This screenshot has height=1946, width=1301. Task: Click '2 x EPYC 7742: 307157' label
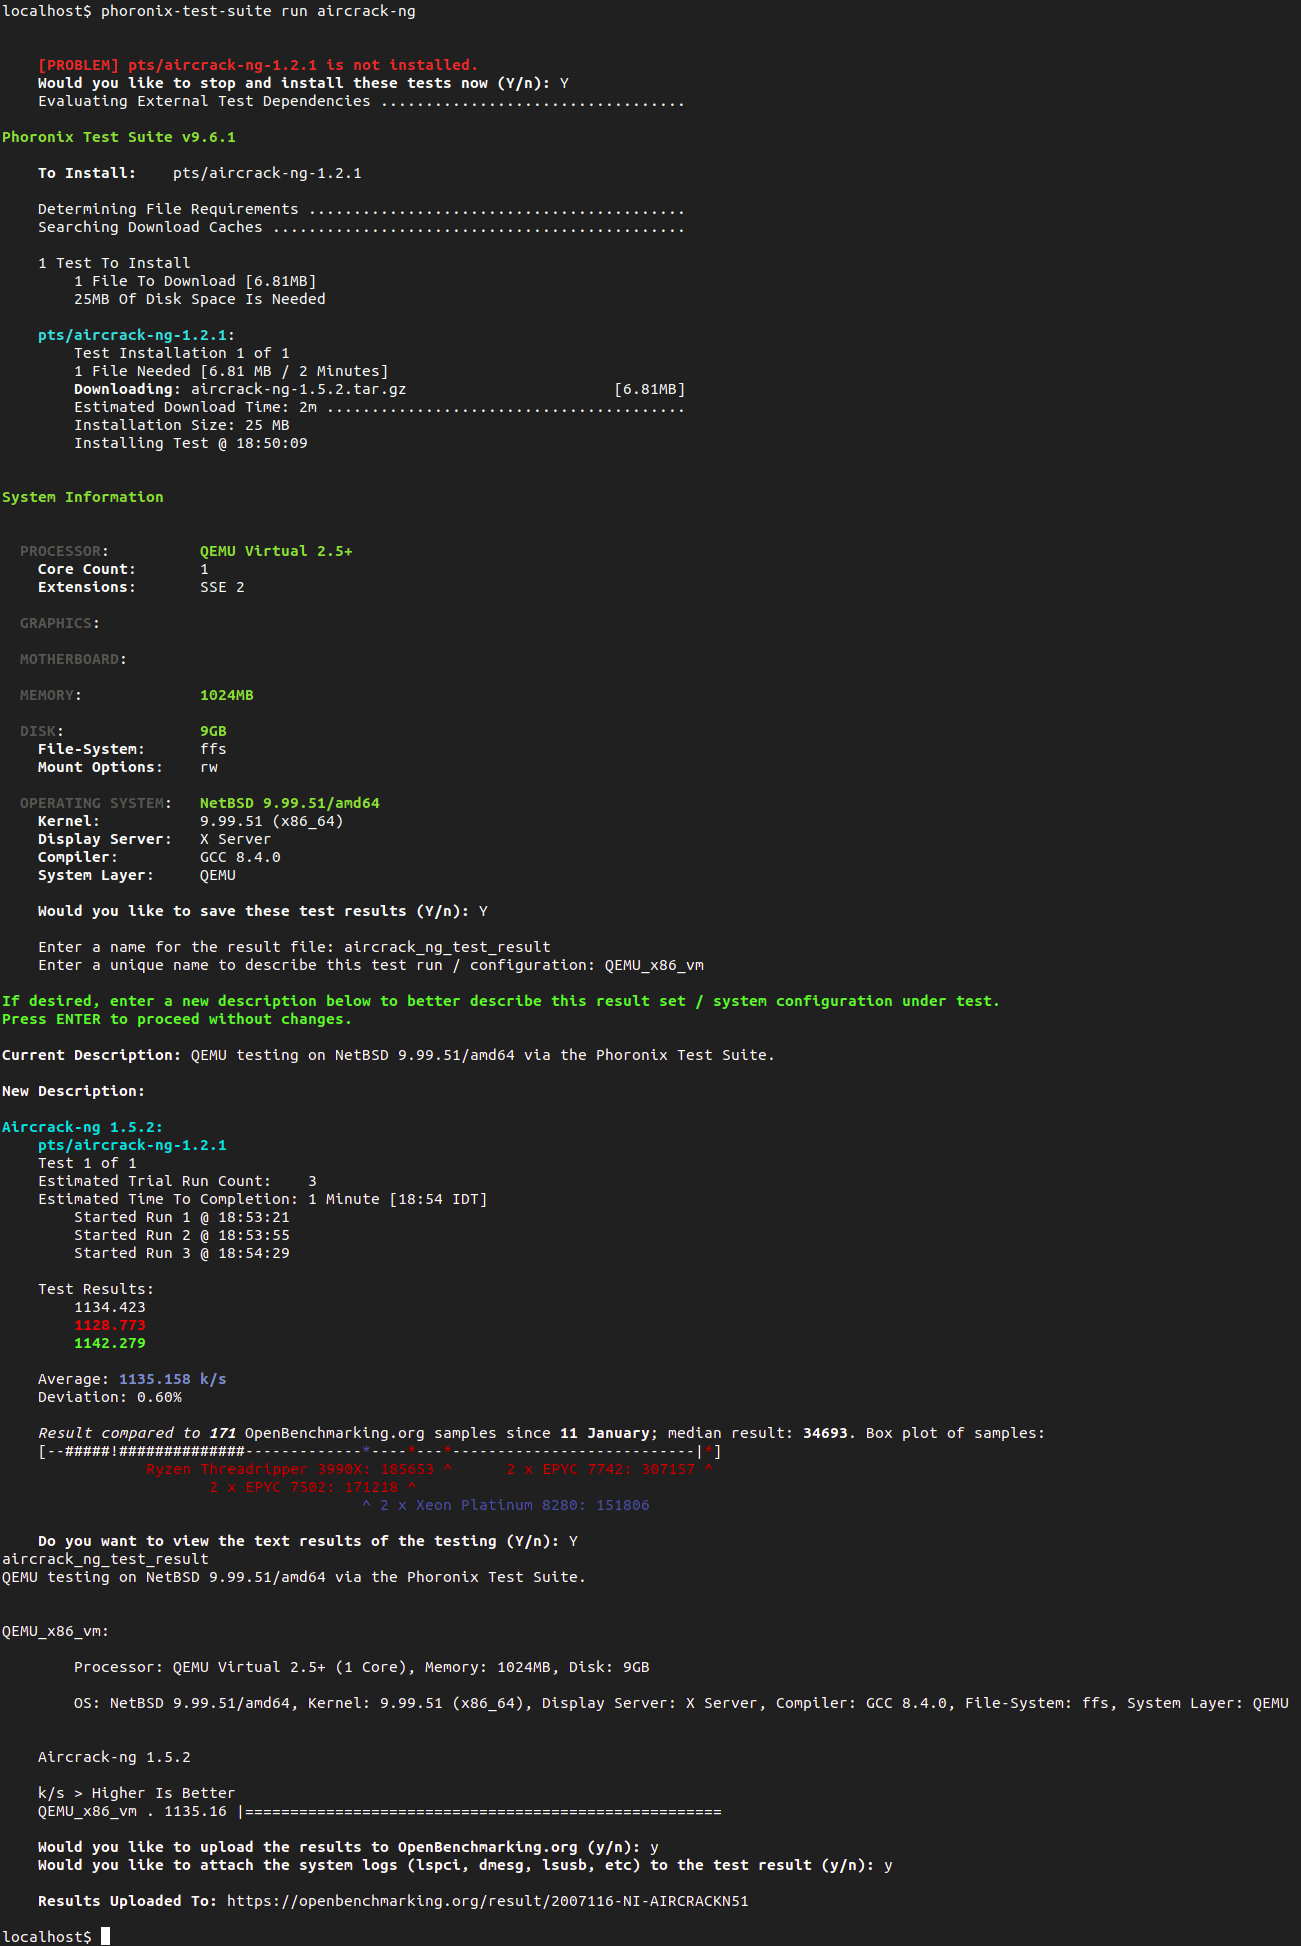pos(600,1470)
